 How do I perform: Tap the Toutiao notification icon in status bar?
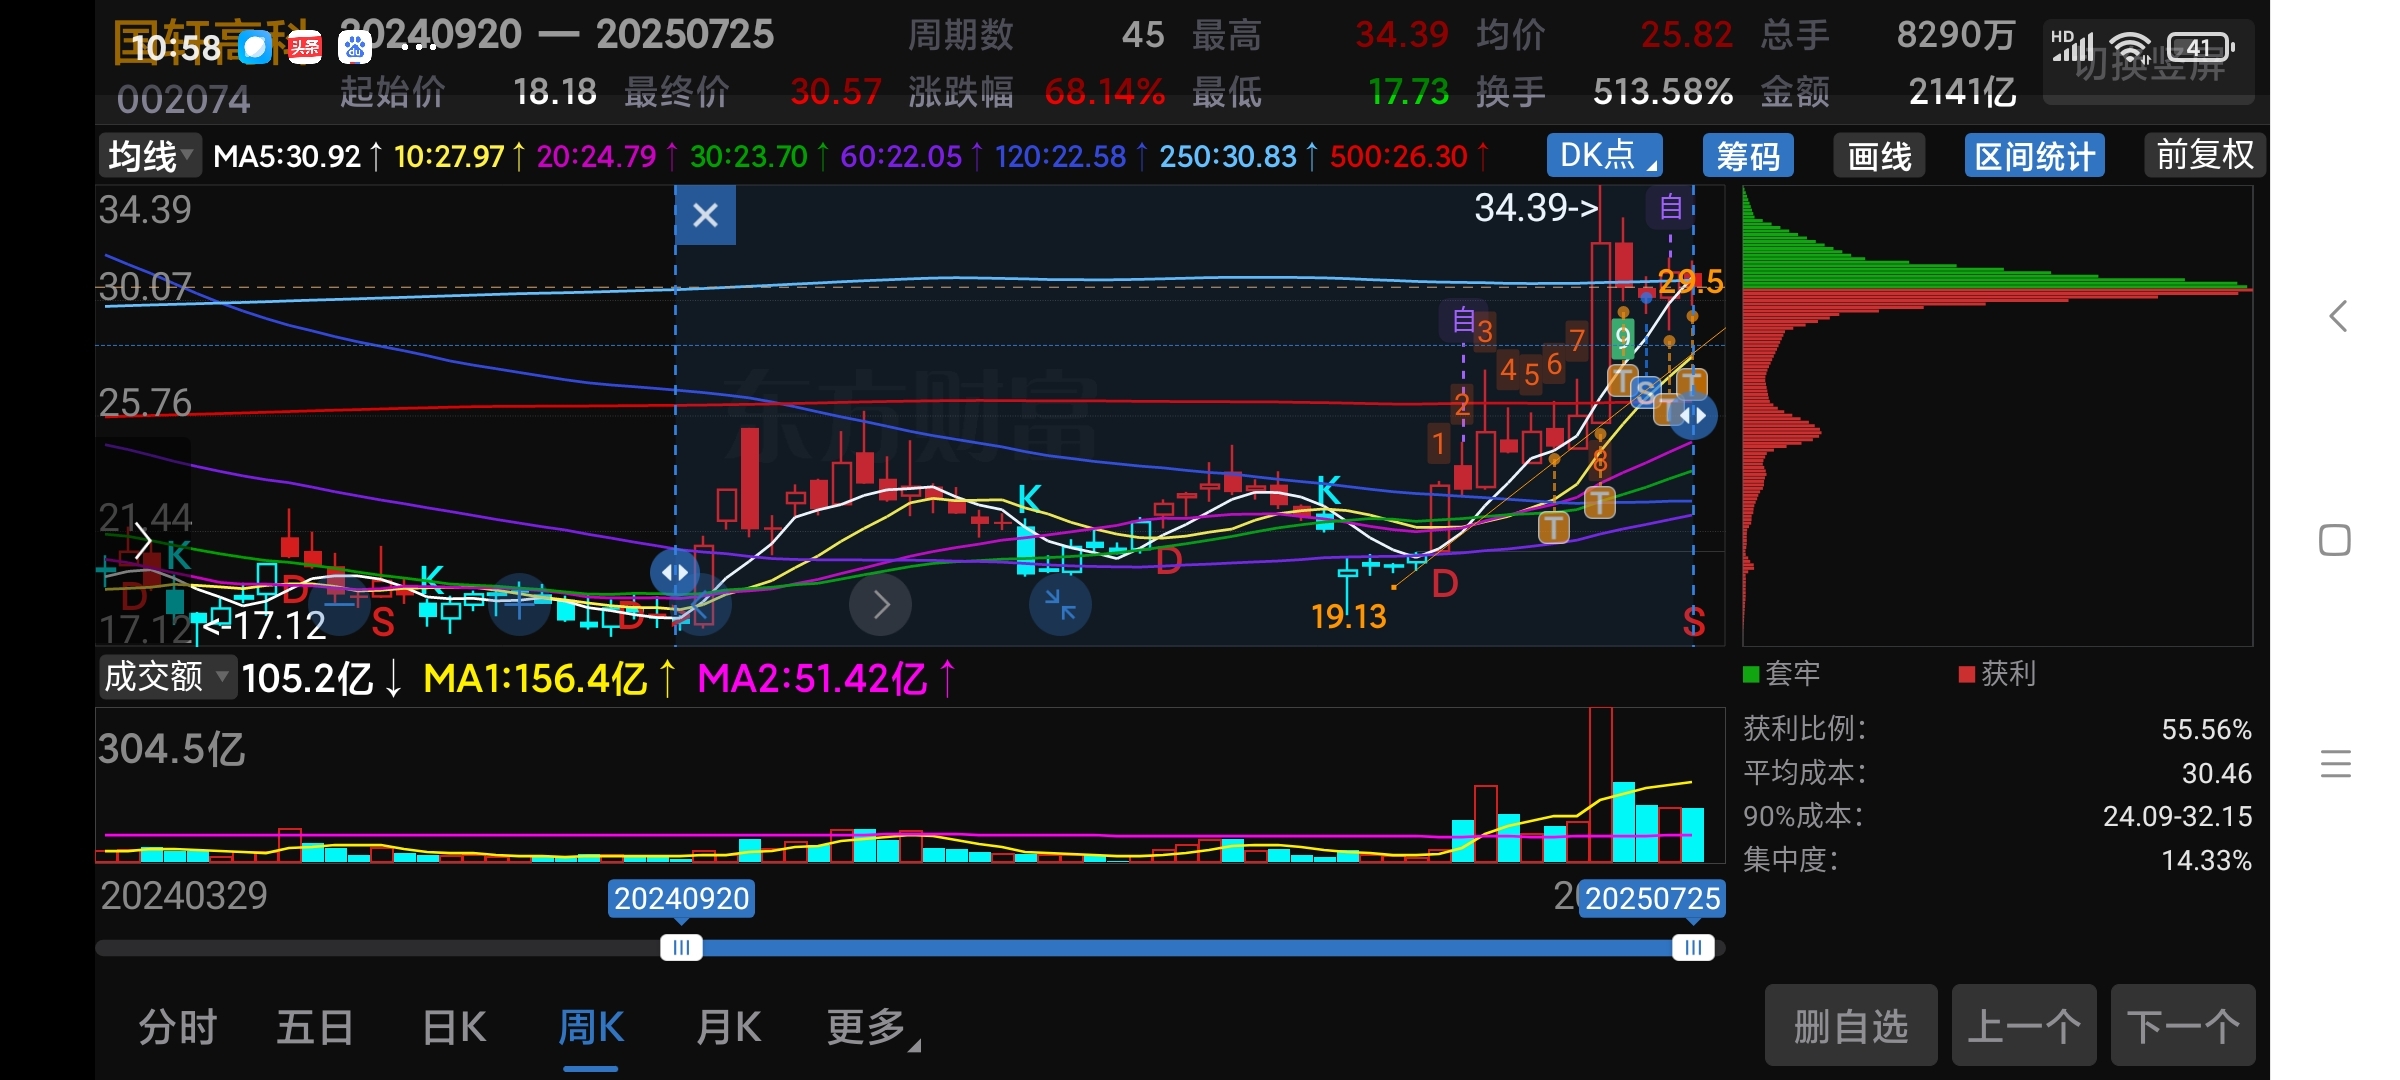305,47
